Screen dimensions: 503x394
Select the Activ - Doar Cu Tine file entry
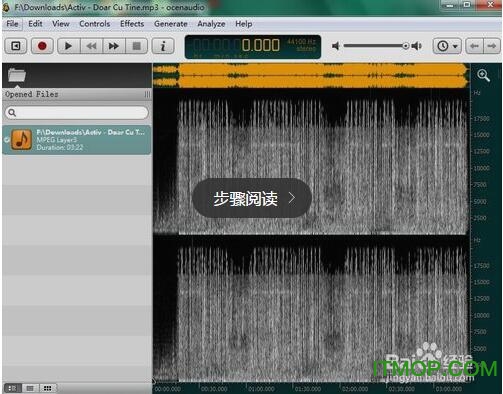tap(77, 140)
